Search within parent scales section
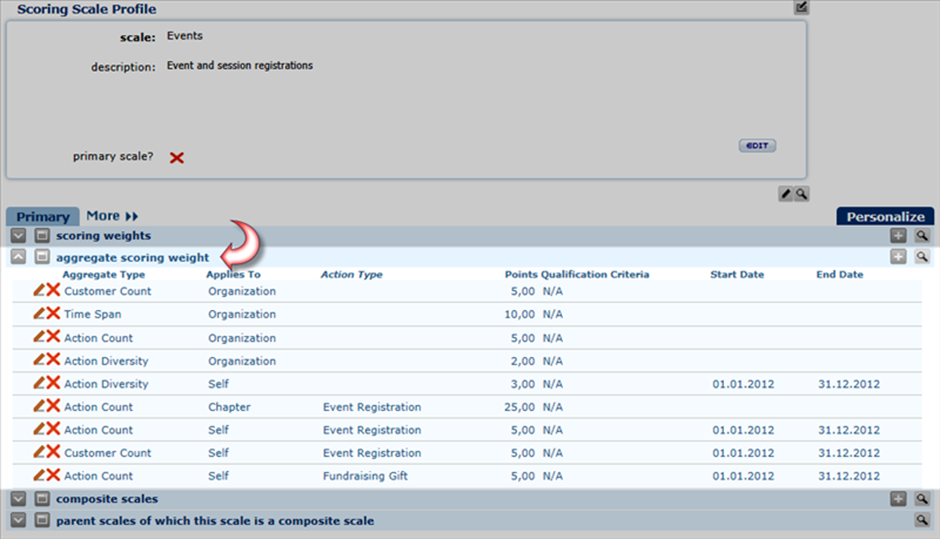Image resolution: width=940 pixels, height=539 pixels. point(922,520)
